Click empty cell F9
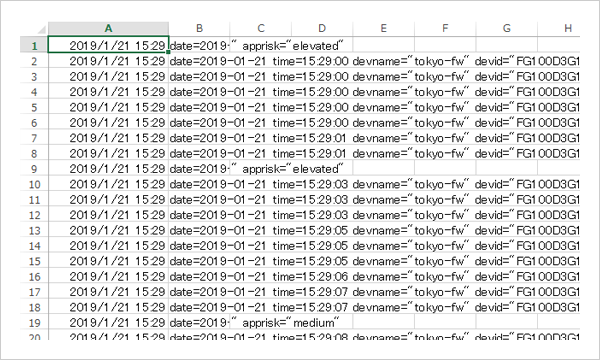600x360 pixels. (x=445, y=168)
